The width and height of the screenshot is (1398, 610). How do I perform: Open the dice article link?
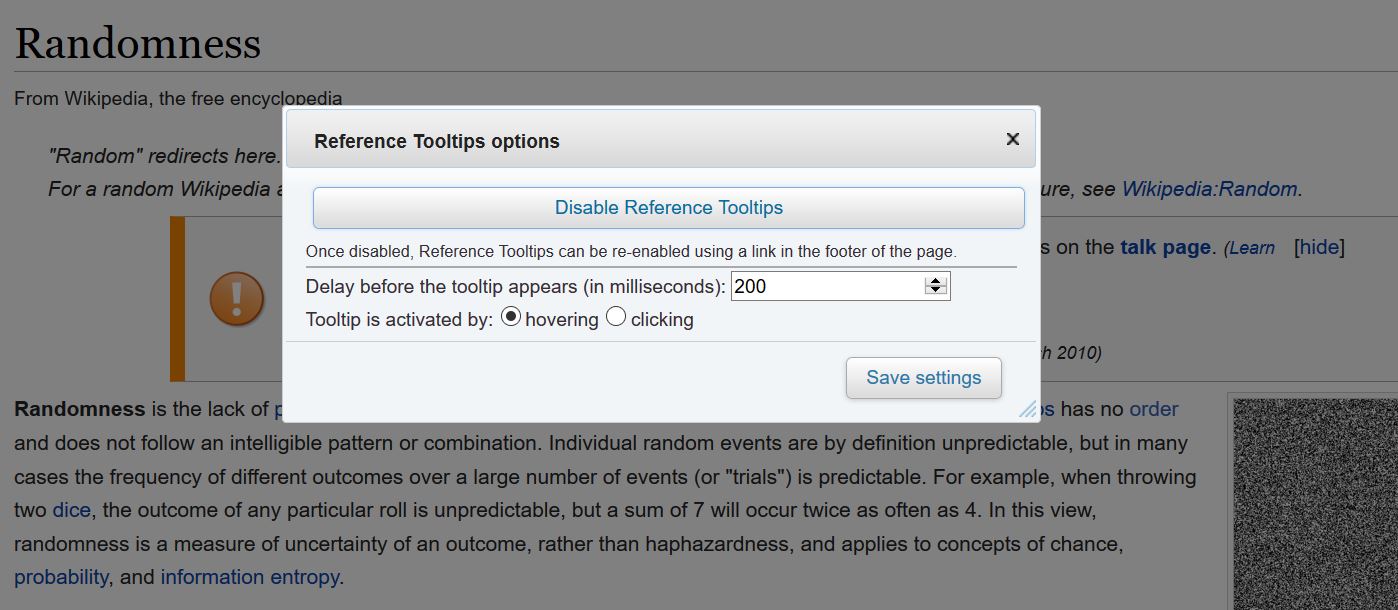tap(71, 510)
